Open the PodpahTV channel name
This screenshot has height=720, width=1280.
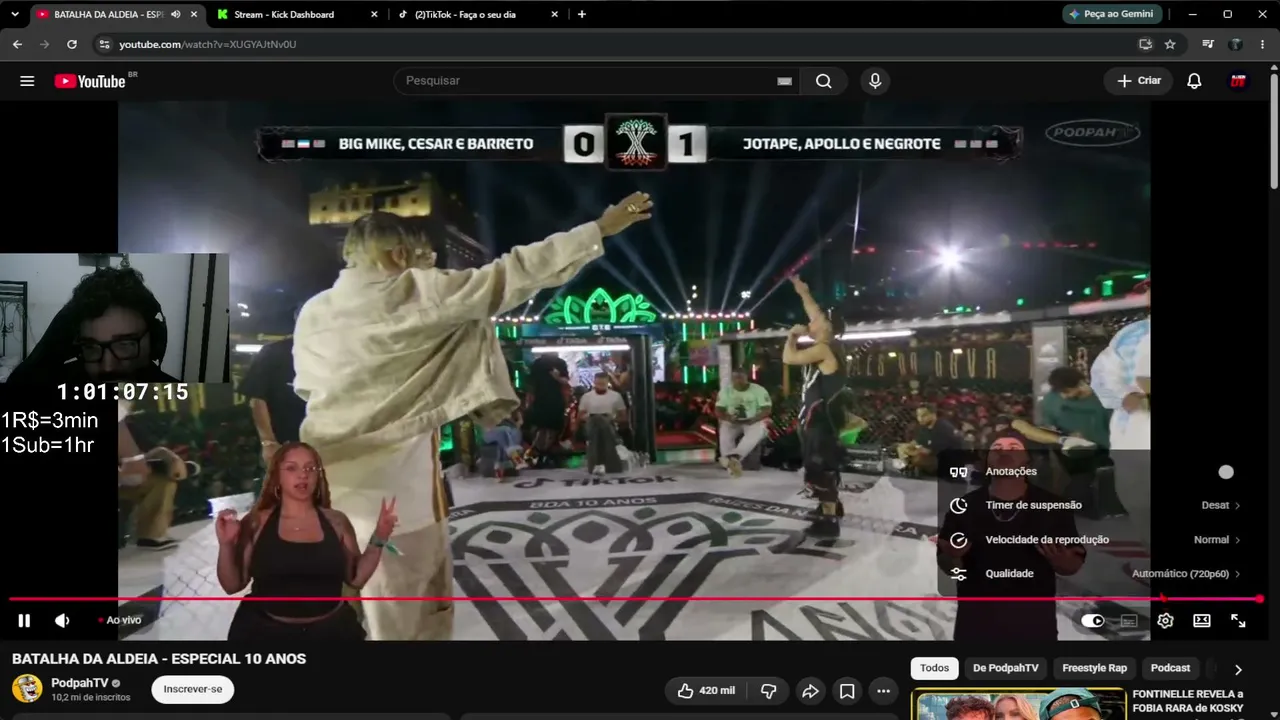click(79, 683)
